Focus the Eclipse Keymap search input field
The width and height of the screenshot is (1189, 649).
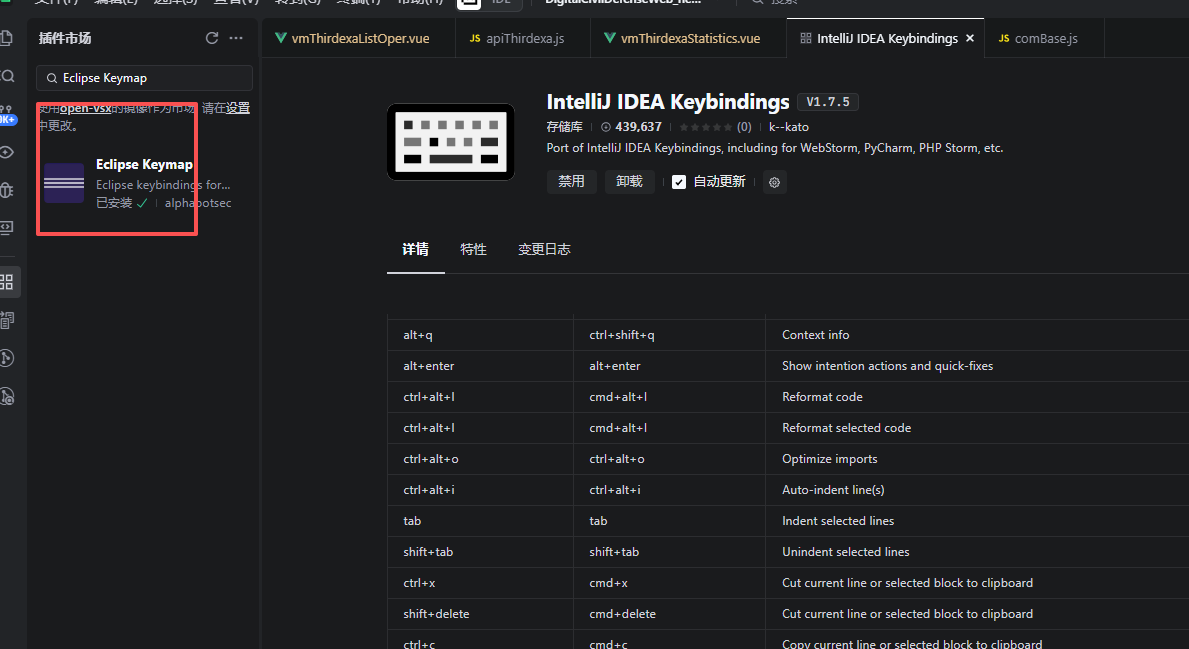click(x=144, y=78)
